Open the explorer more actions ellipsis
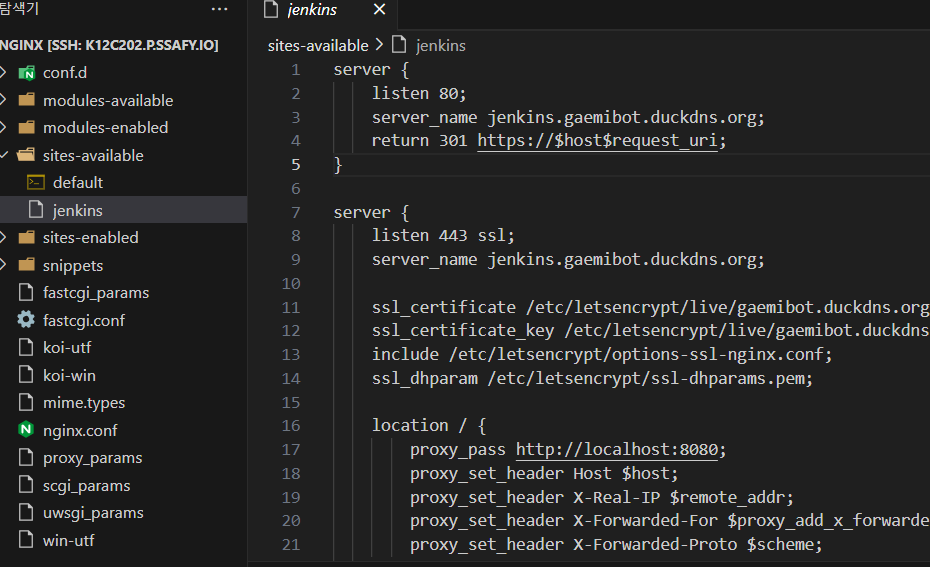This screenshot has width=930, height=567. pyautogui.click(x=219, y=9)
